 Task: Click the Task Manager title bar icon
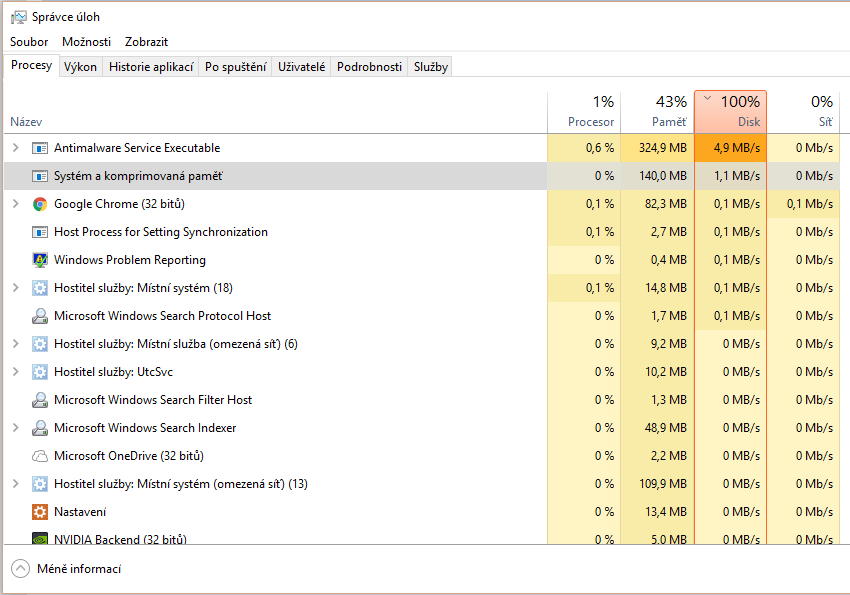click(18, 17)
